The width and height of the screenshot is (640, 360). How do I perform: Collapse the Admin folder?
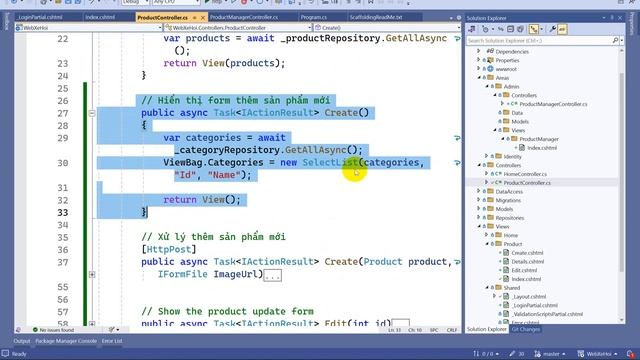(487, 87)
